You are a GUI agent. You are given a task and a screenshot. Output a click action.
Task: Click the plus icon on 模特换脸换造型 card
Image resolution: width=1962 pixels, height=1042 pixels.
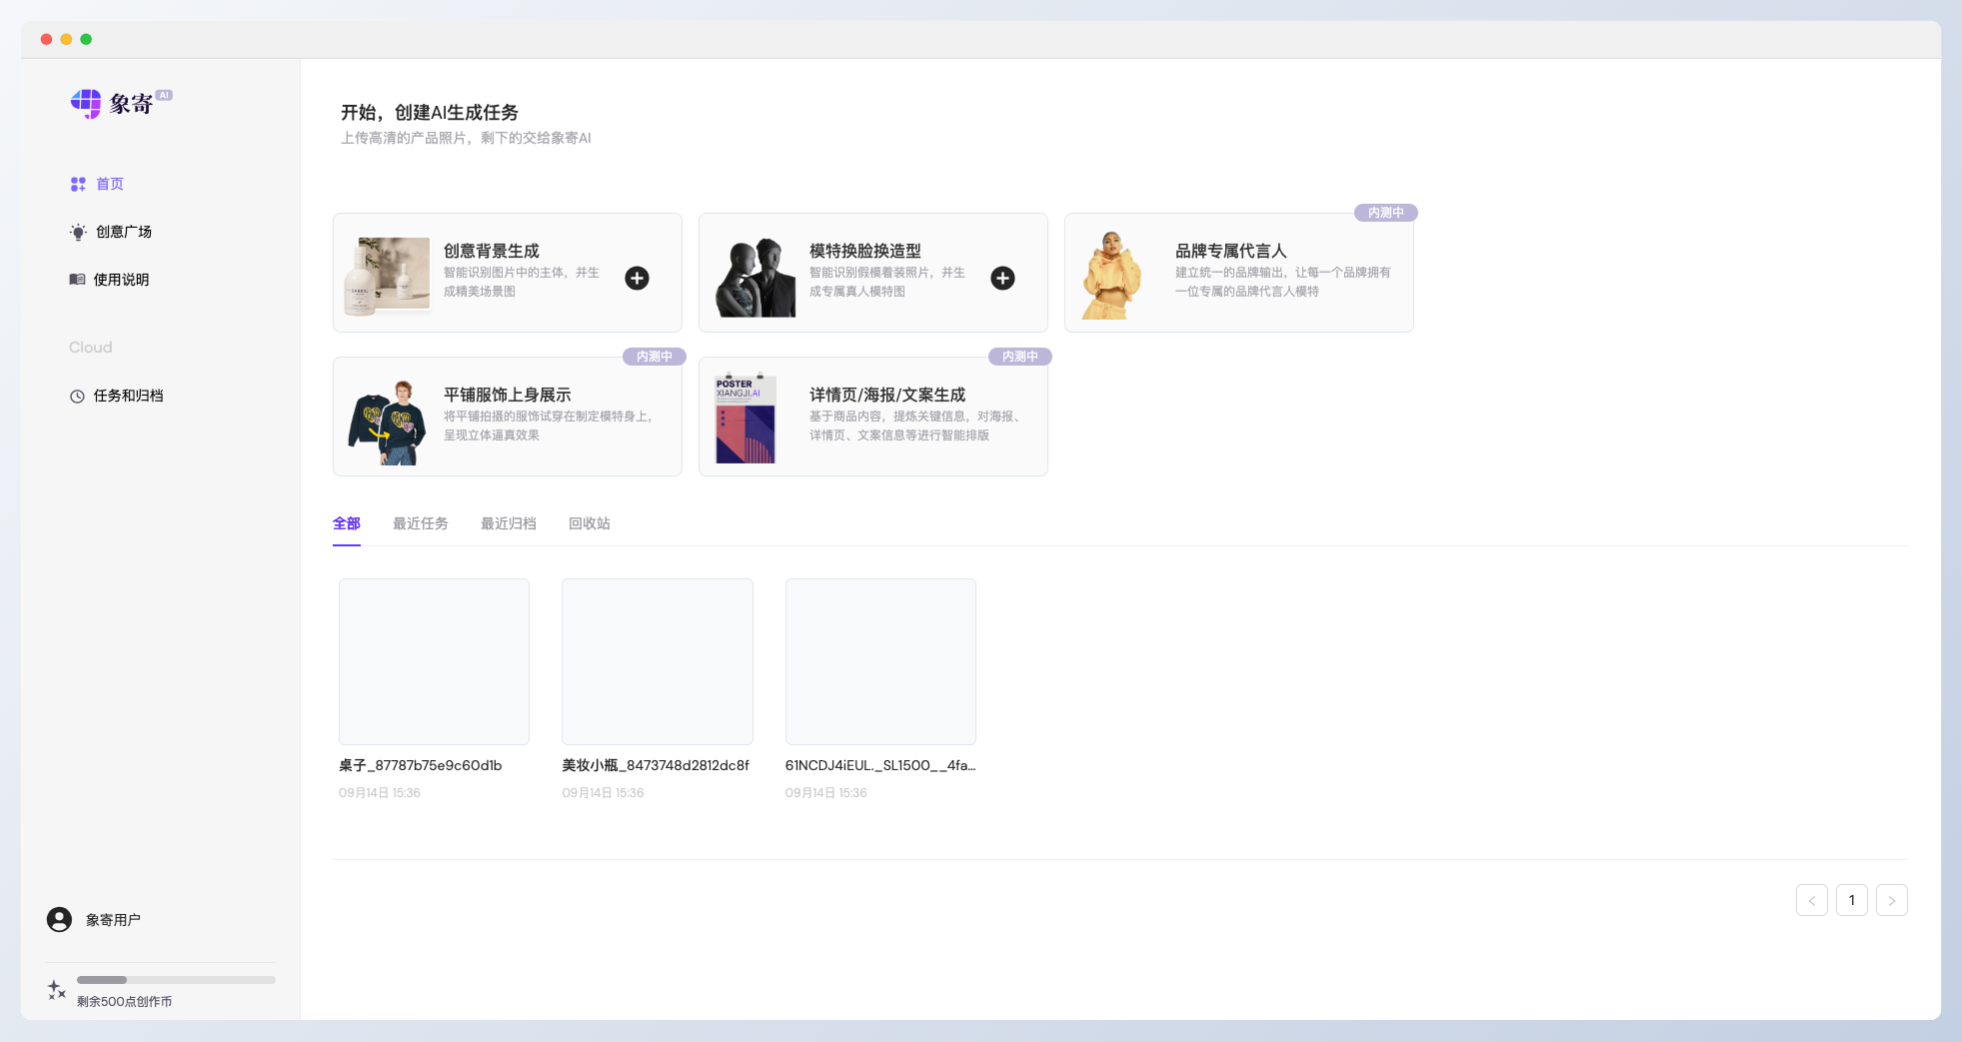click(x=1002, y=278)
